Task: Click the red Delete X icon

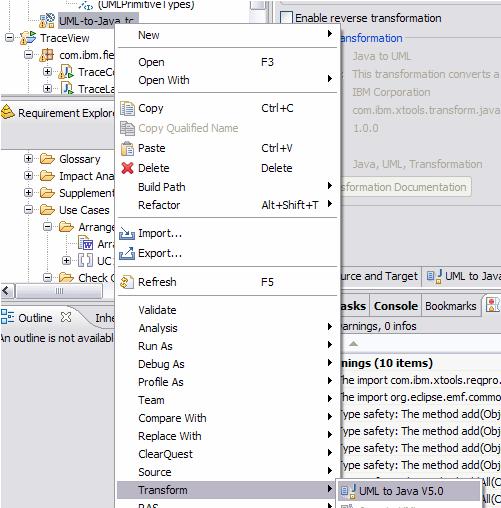Action: (127, 168)
